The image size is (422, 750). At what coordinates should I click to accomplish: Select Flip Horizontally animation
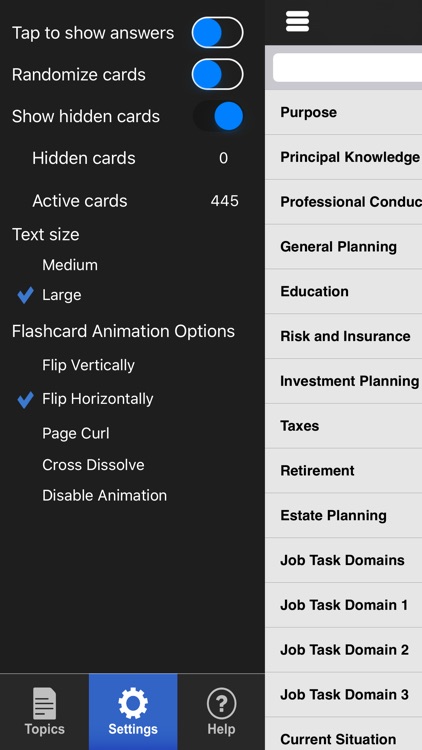click(98, 399)
